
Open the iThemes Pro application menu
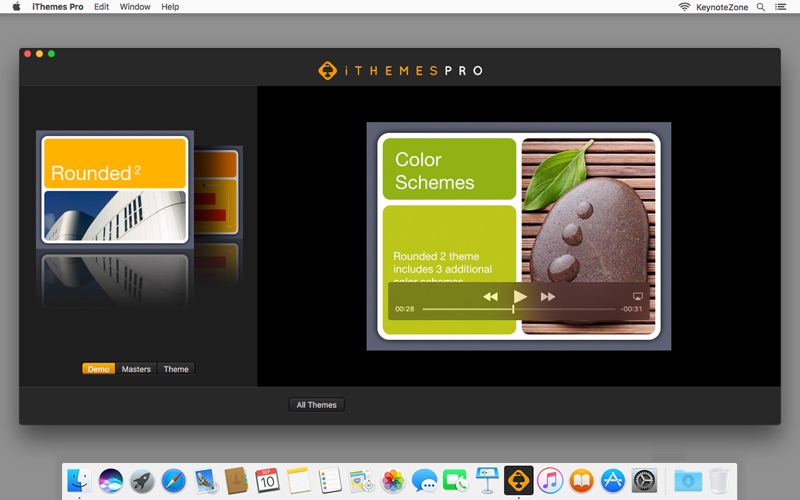pos(58,7)
